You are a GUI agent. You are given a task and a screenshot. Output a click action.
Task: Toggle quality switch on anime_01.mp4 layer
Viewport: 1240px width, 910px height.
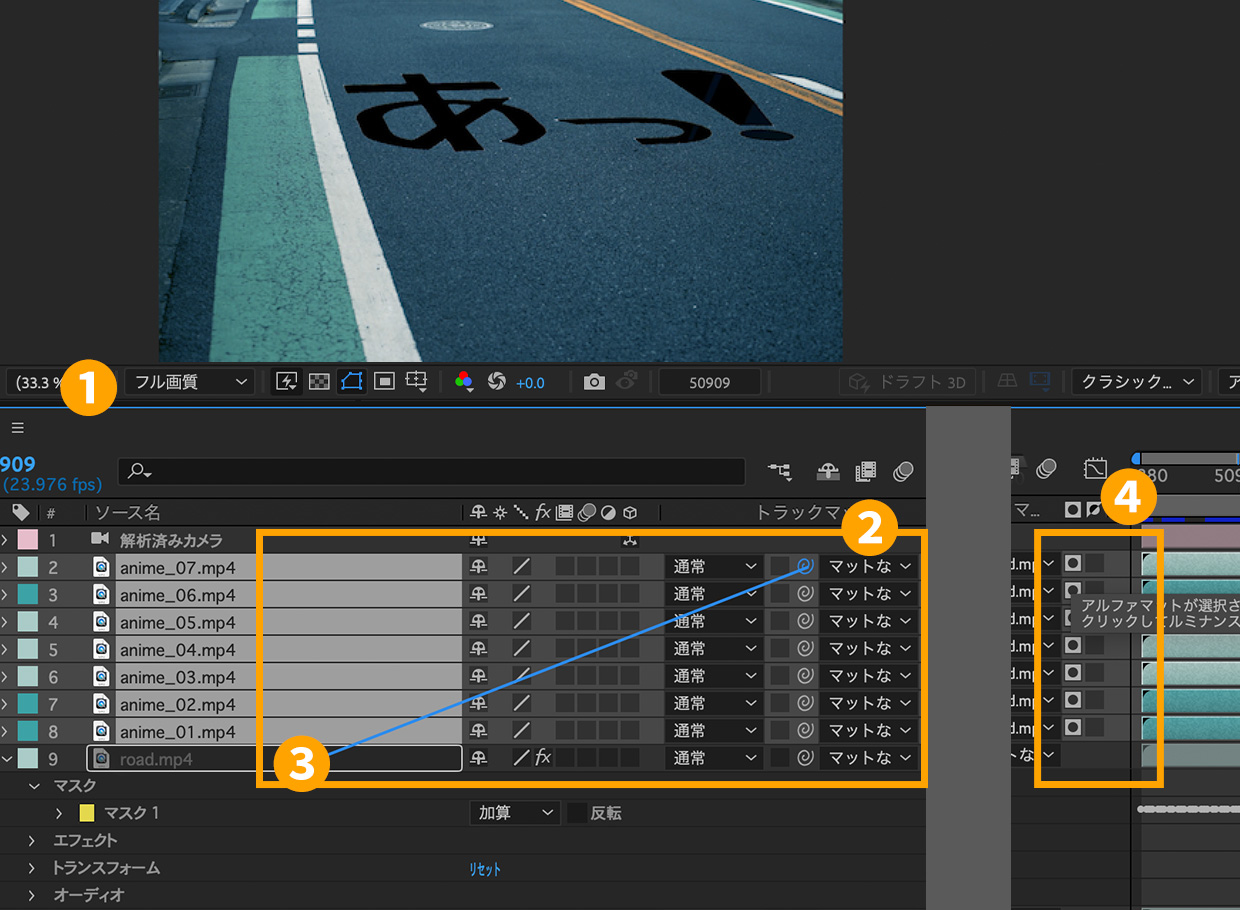coord(521,731)
